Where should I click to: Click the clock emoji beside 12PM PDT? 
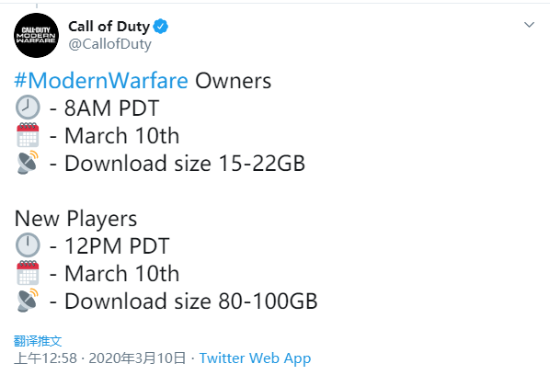[28, 245]
